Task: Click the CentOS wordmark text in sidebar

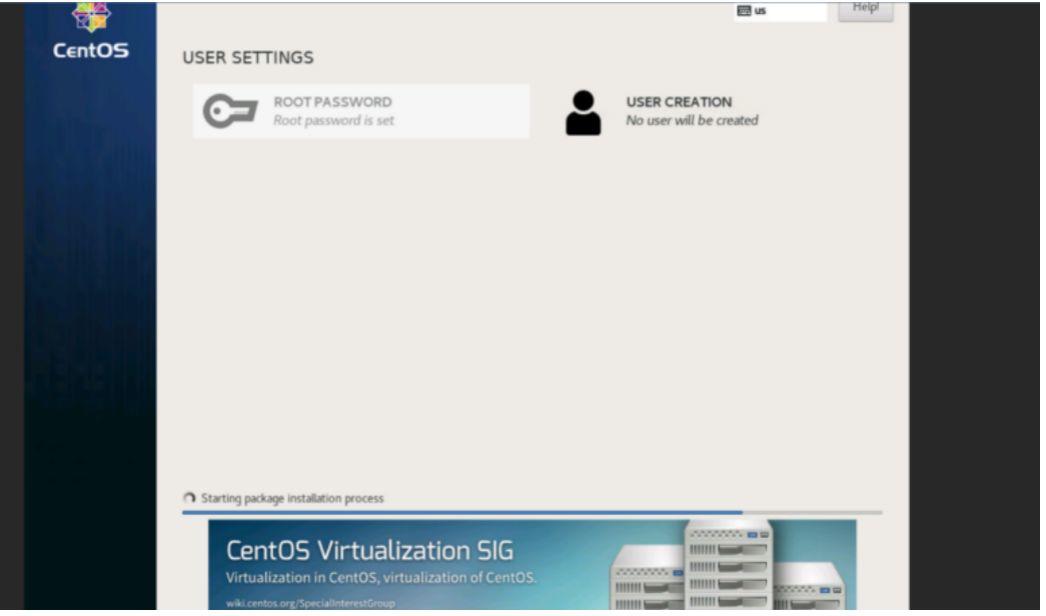Action: point(90,50)
